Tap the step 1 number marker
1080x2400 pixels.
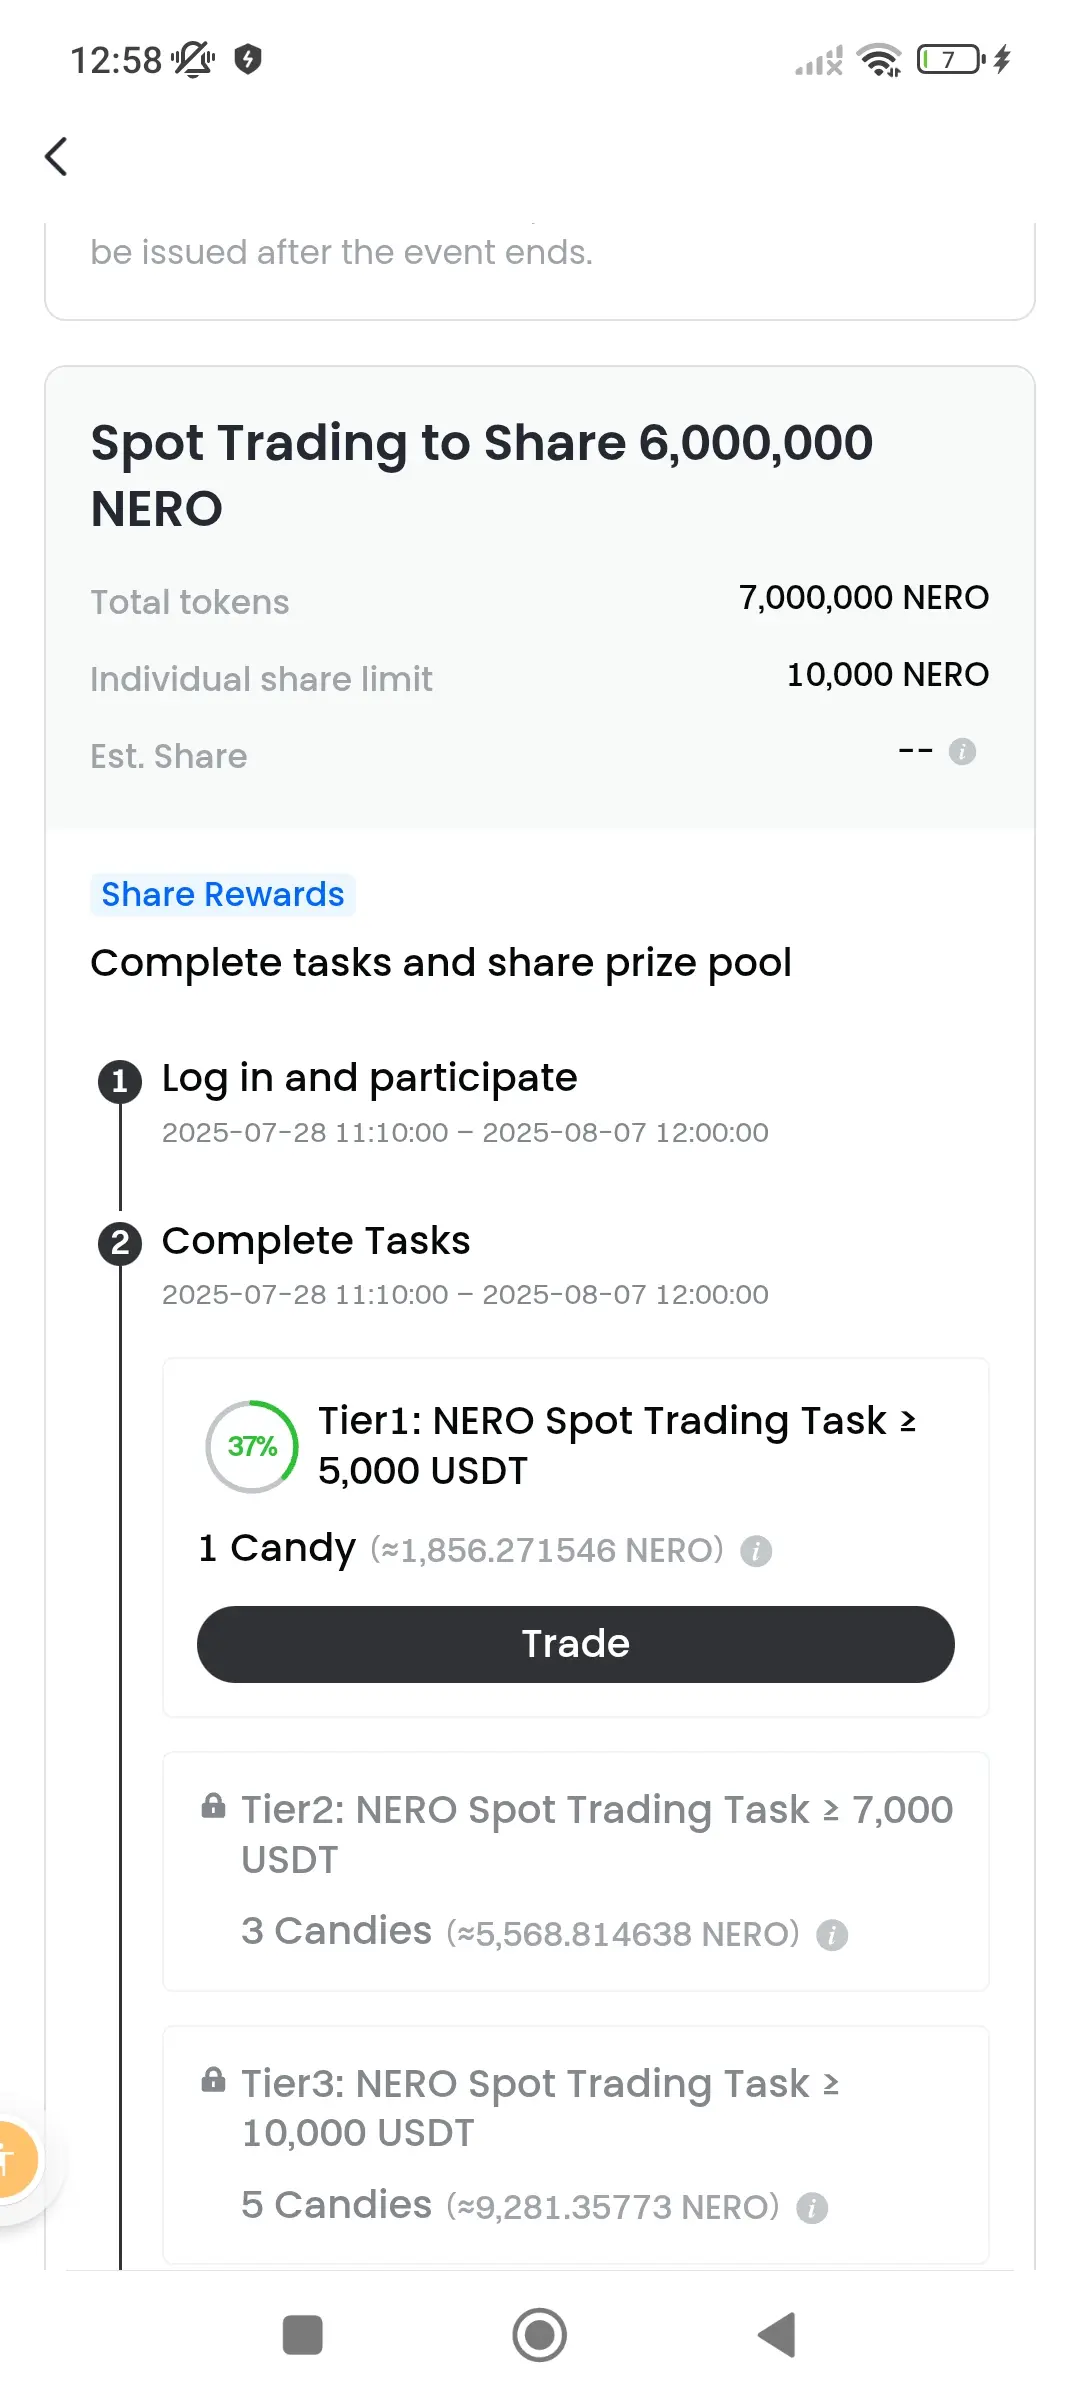coord(120,1081)
